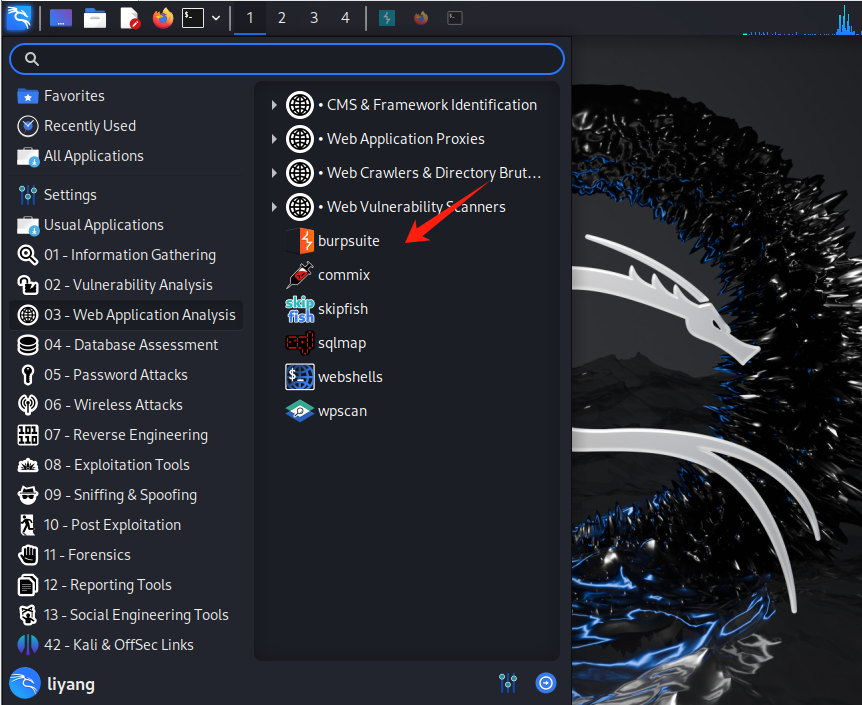Click the Web Crawlers submenu globe icon

[300, 173]
